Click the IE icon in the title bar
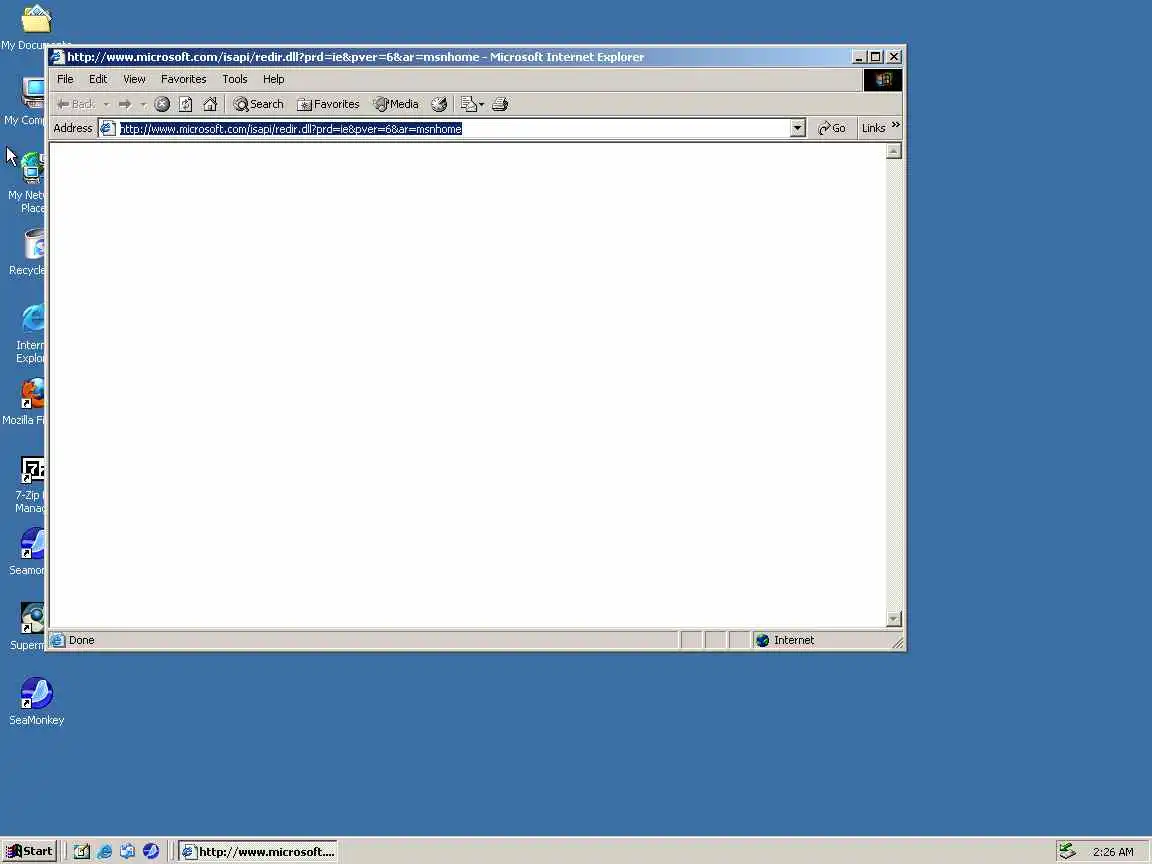This screenshot has height=864, width=1152. point(57,57)
